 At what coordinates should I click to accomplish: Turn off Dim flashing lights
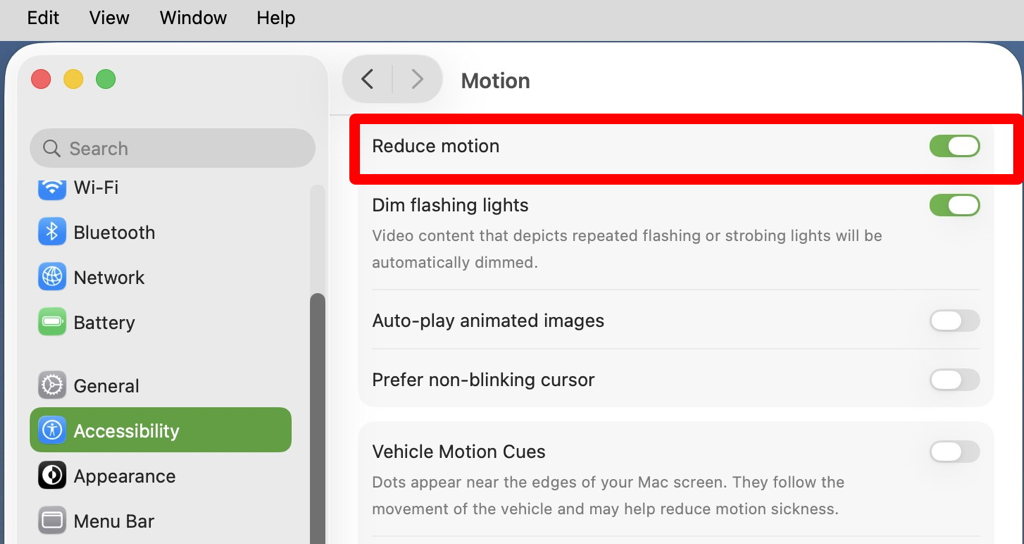[954, 205]
